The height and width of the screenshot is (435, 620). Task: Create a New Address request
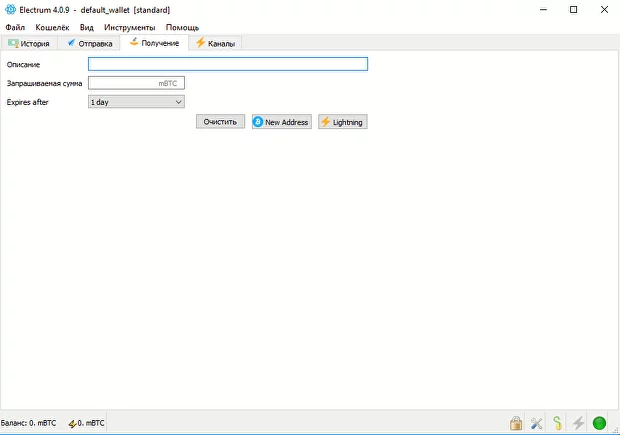pos(282,122)
